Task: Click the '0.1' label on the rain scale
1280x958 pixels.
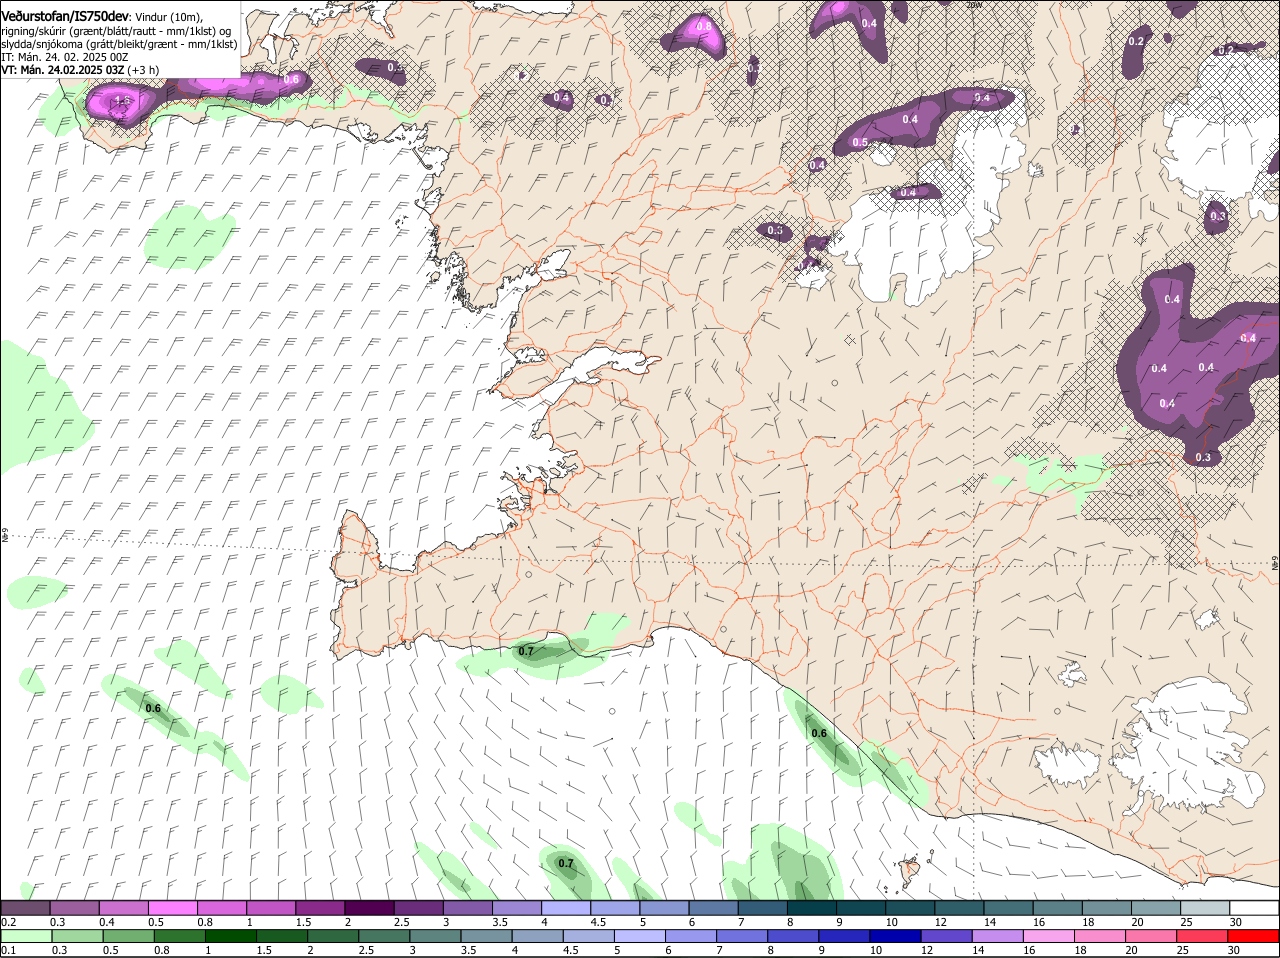Action: point(8,949)
